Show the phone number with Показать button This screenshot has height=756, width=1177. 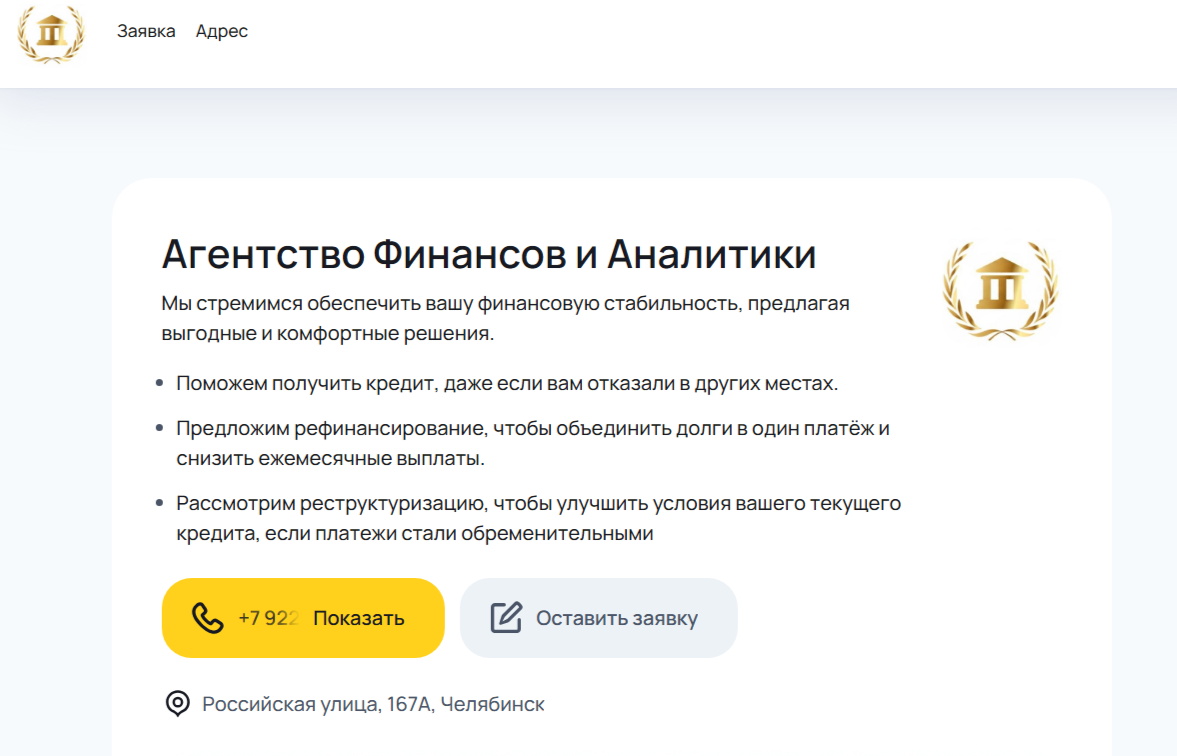click(x=303, y=618)
